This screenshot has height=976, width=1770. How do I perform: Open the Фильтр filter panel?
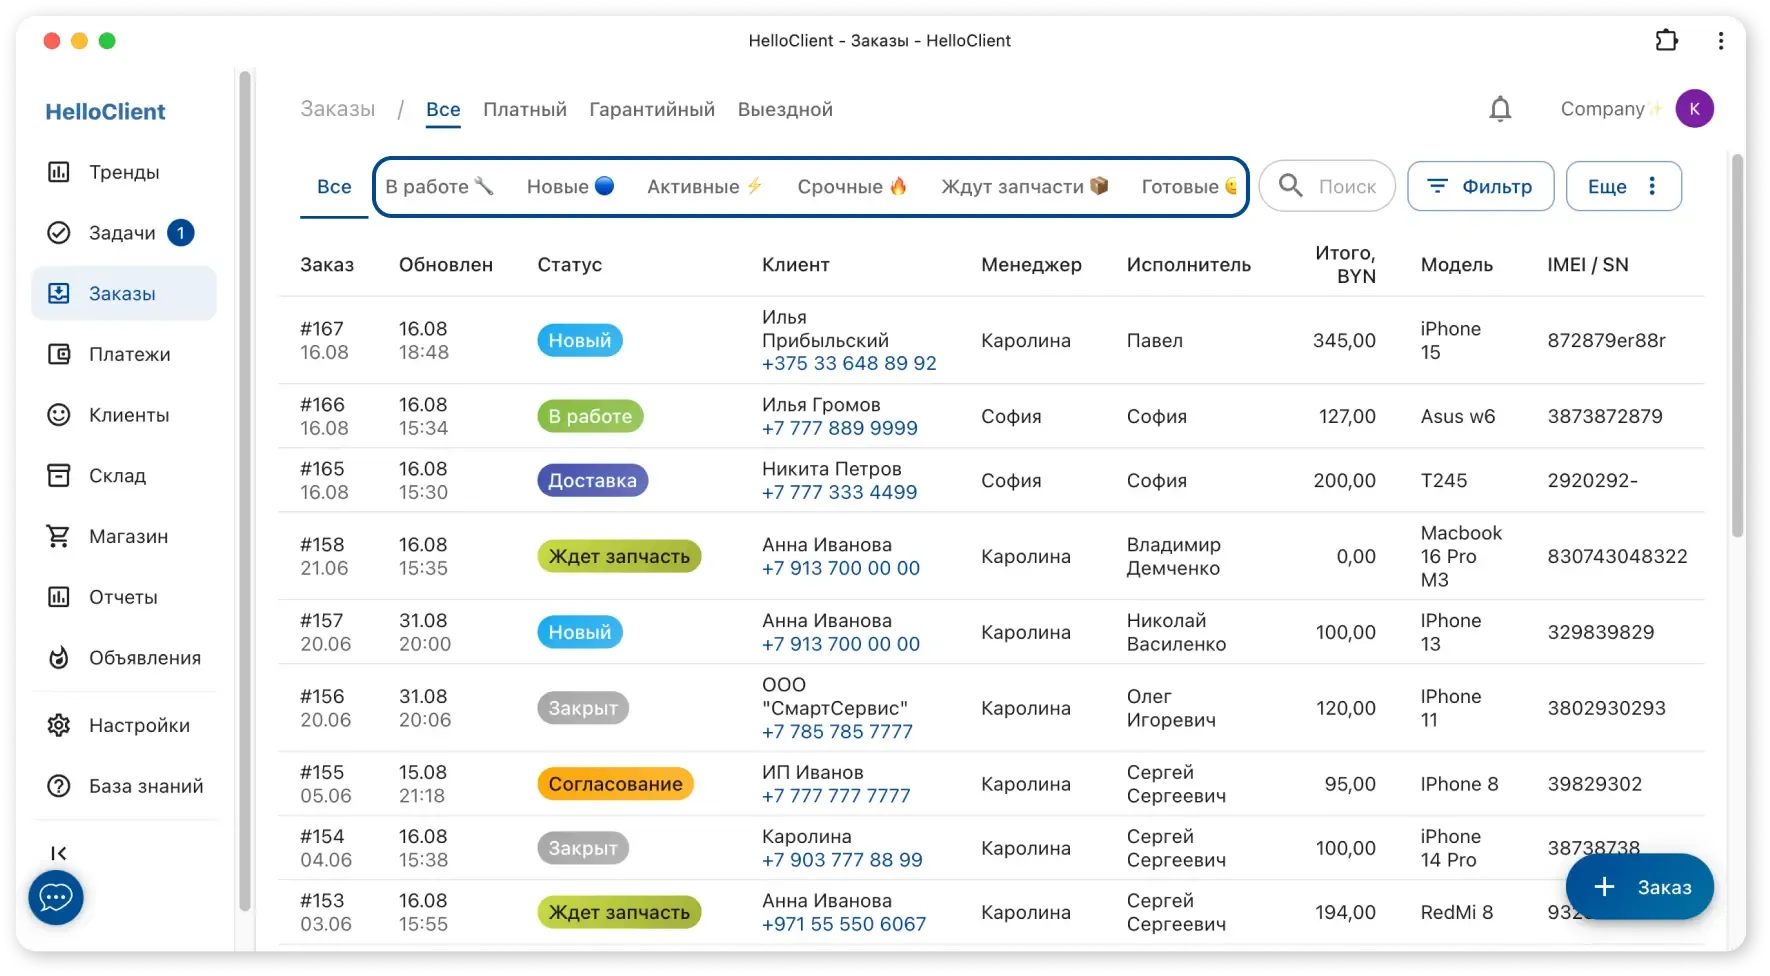(1480, 186)
